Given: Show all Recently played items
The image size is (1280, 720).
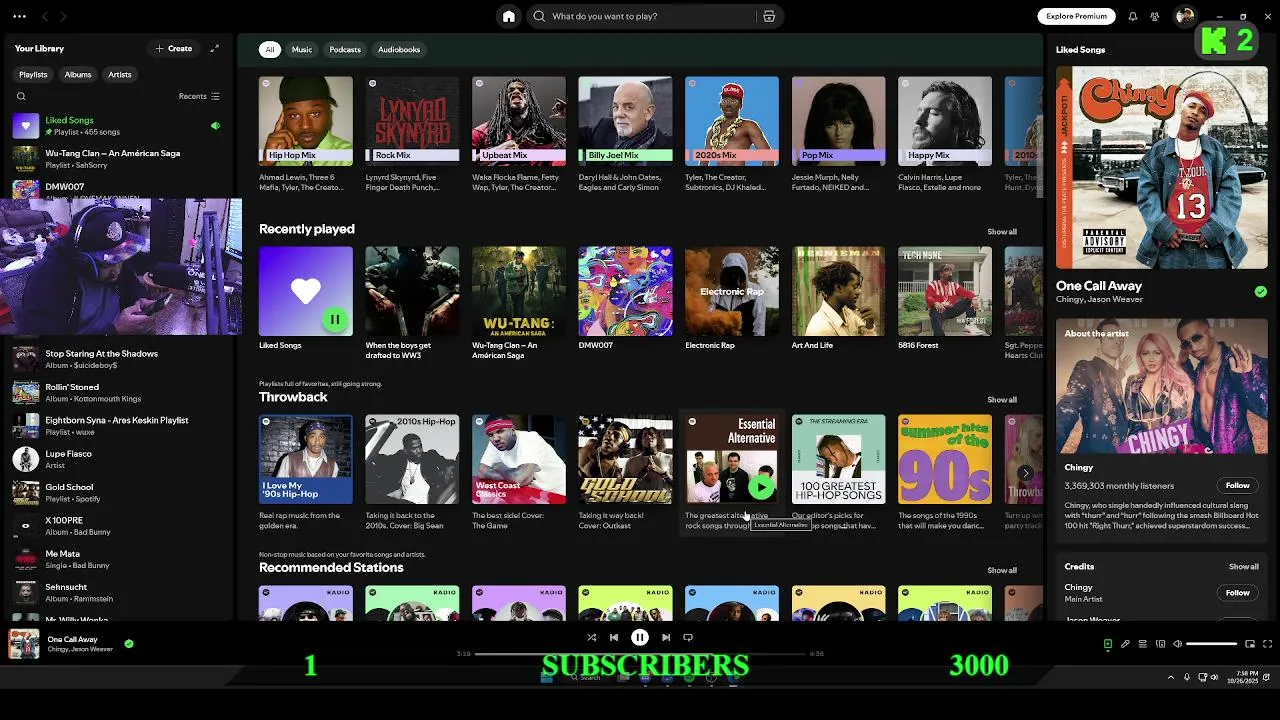Looking at the screenshot, I should point(1002,231).
